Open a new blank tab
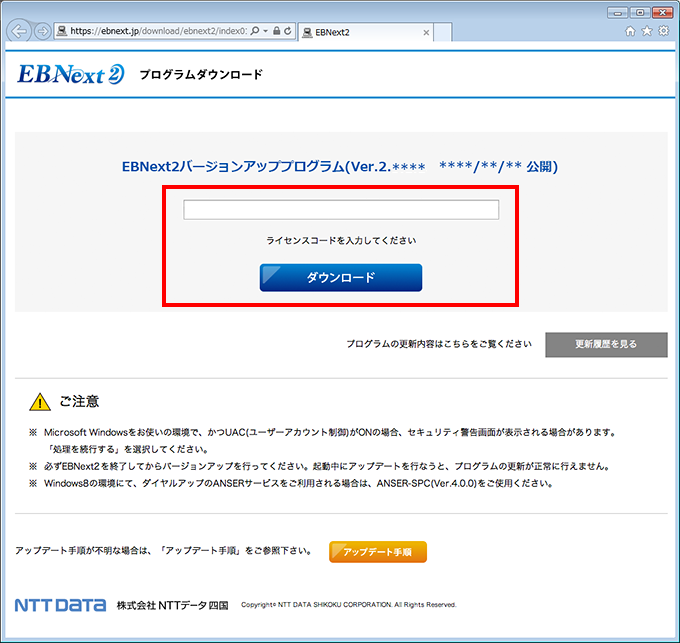Screen dimensions: 680x643 [442, 33]
